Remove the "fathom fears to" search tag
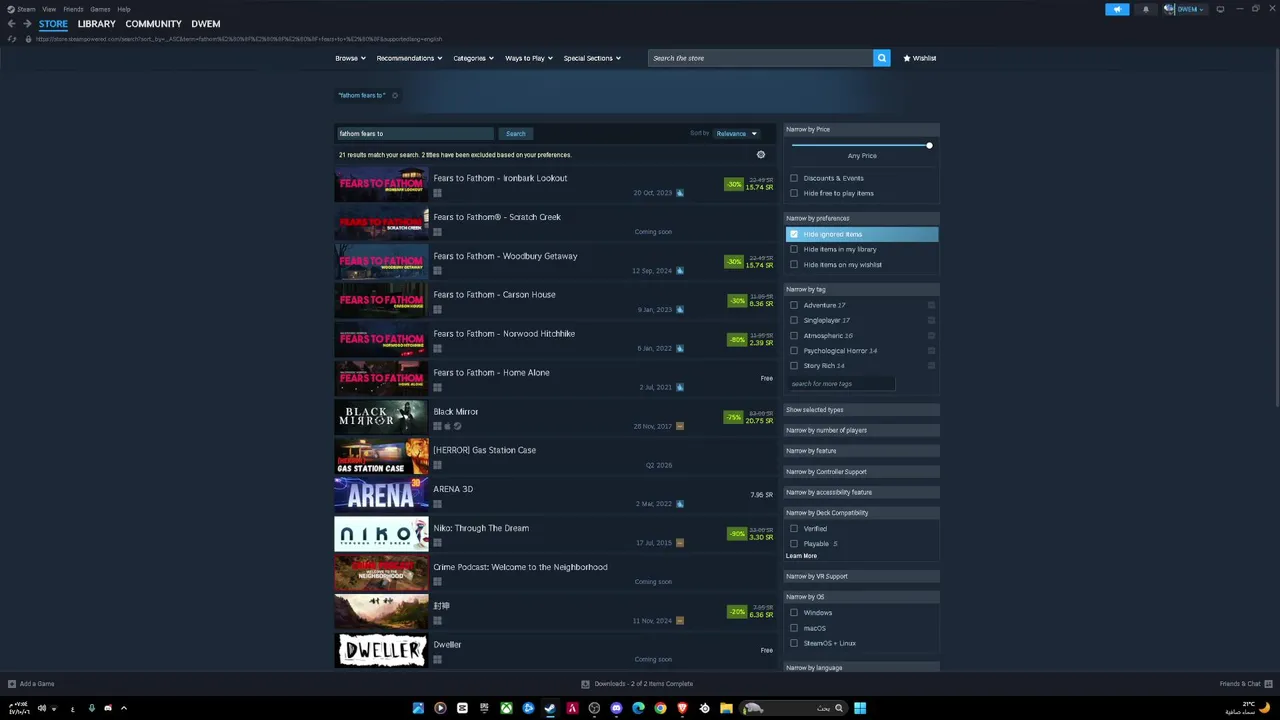Viewport: 1280px width, 720px height. 395,96
